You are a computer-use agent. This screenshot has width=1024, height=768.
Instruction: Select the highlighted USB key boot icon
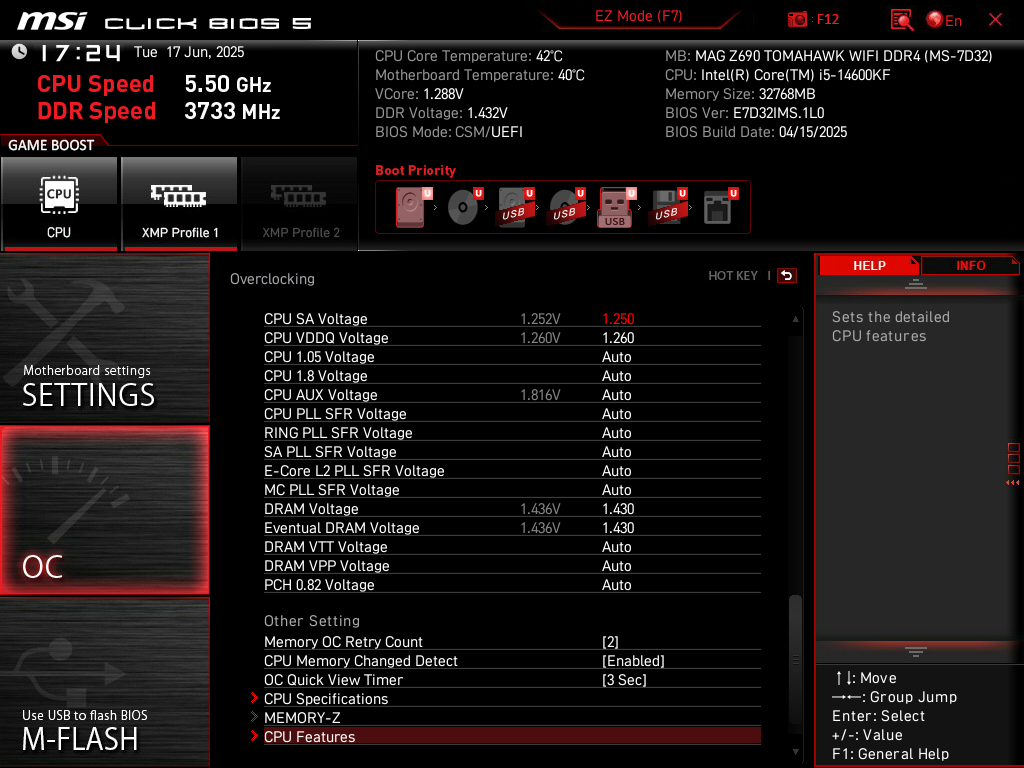(x=616, y=207)
